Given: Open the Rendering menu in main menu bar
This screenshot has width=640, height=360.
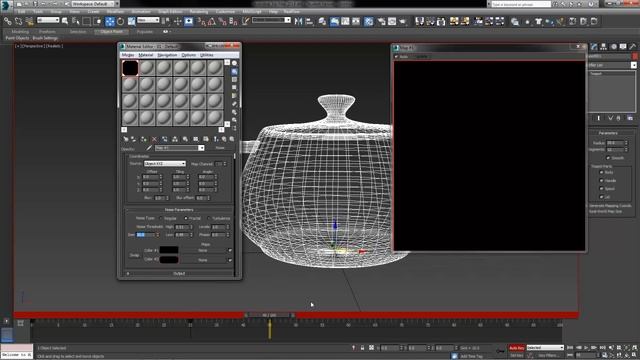Looking at the screenshot, I should (x=199, y=12).
